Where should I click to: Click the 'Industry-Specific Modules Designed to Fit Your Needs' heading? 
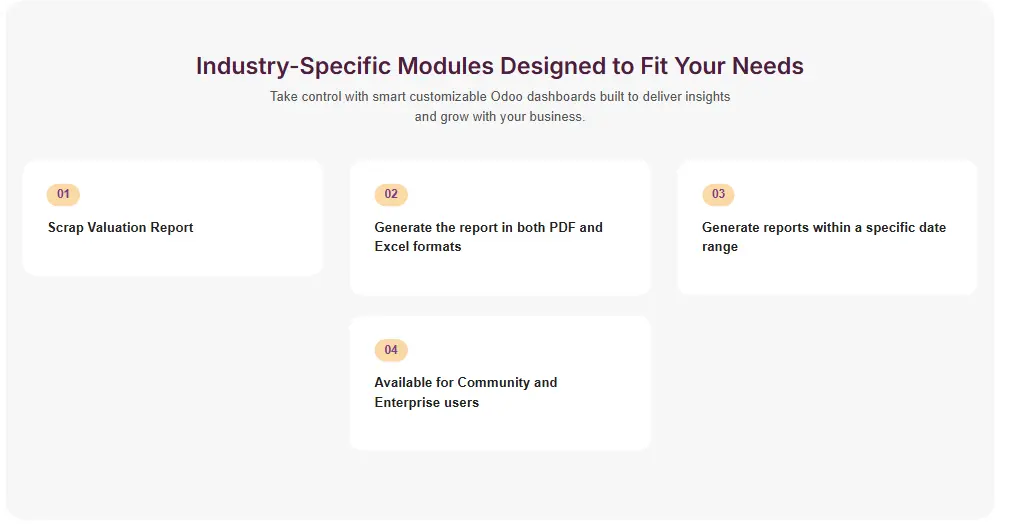[499, 66]
